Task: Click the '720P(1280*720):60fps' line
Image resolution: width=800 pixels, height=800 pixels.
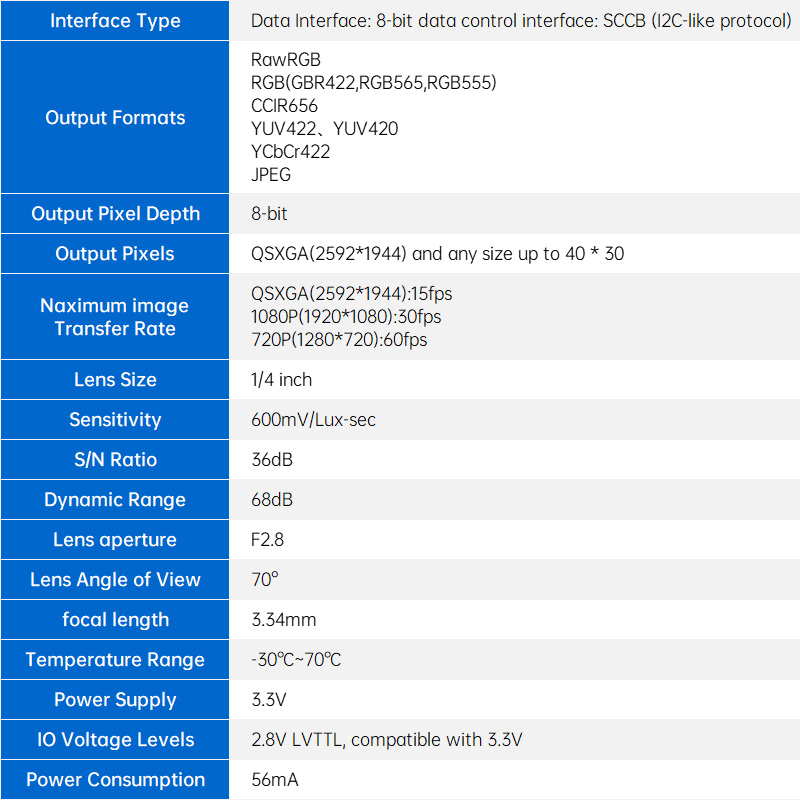Action: point(339,340)
